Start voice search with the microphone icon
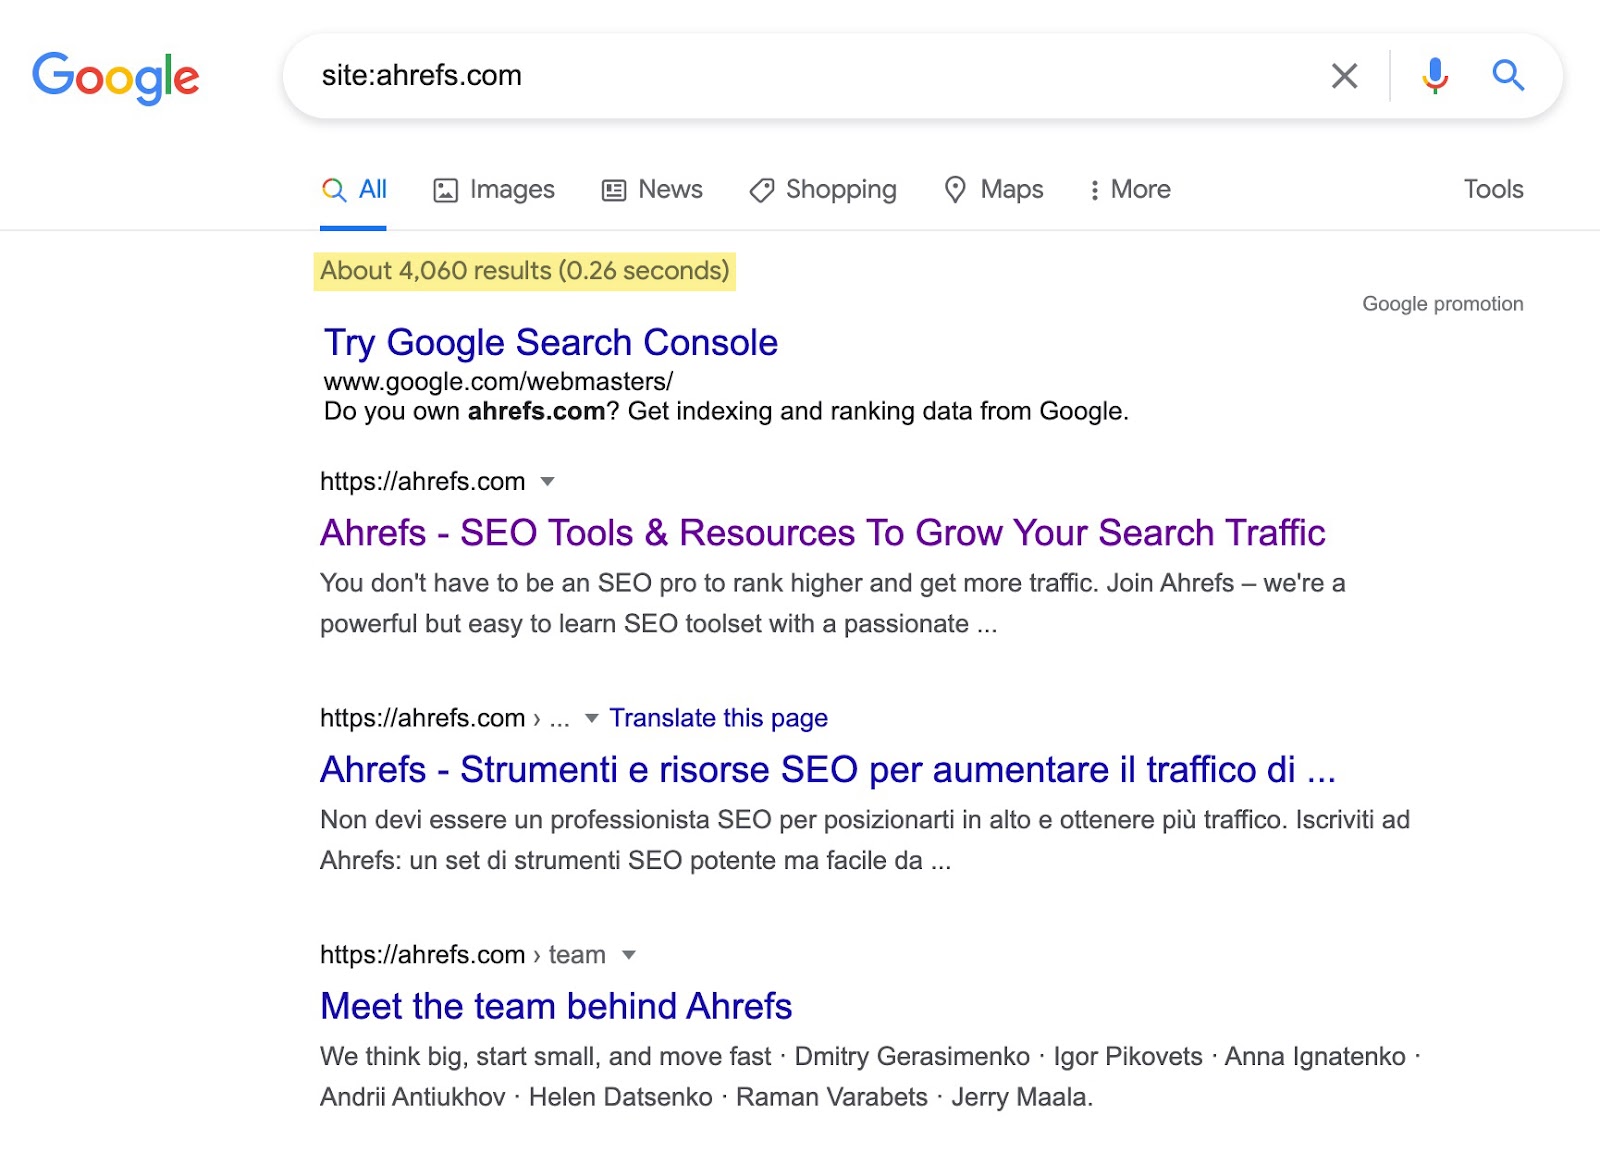The width and height of the screenshot is (1600, 1152). [1435, 76]
